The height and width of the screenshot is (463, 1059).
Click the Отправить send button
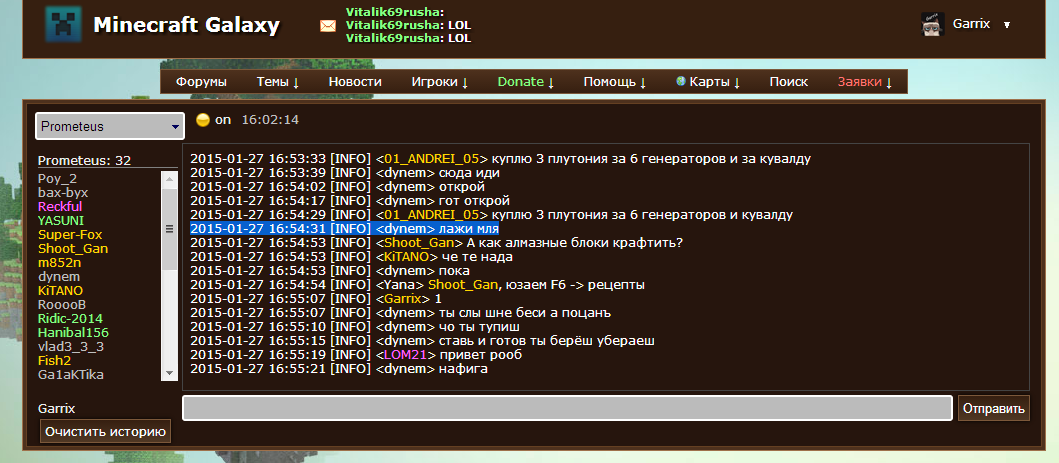pos(994,408)
